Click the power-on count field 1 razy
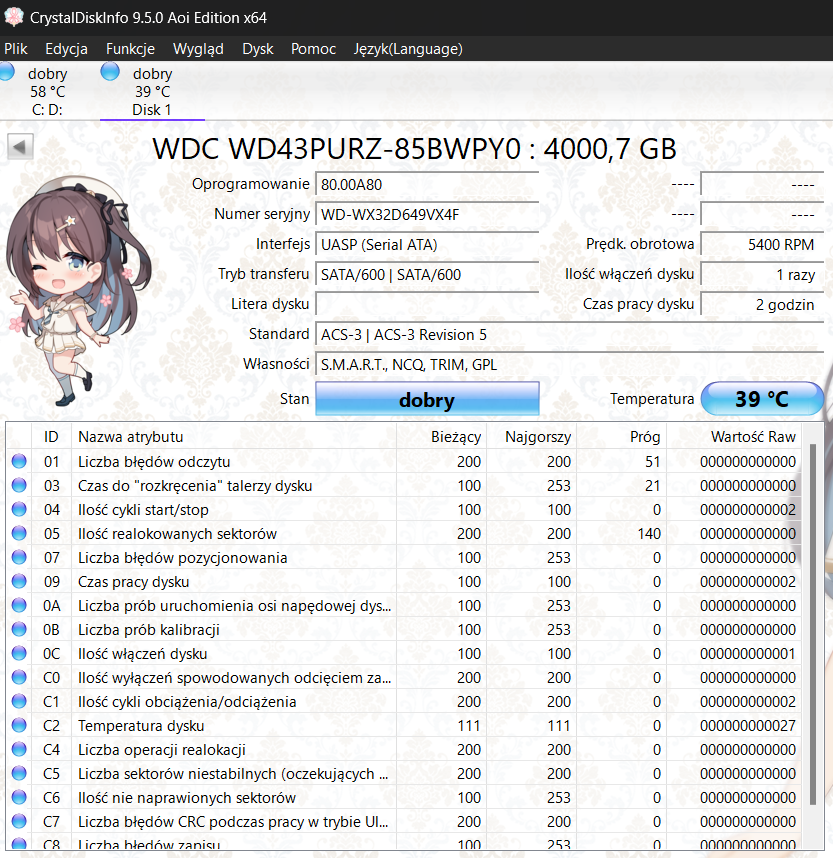 (x=762, y=275)
